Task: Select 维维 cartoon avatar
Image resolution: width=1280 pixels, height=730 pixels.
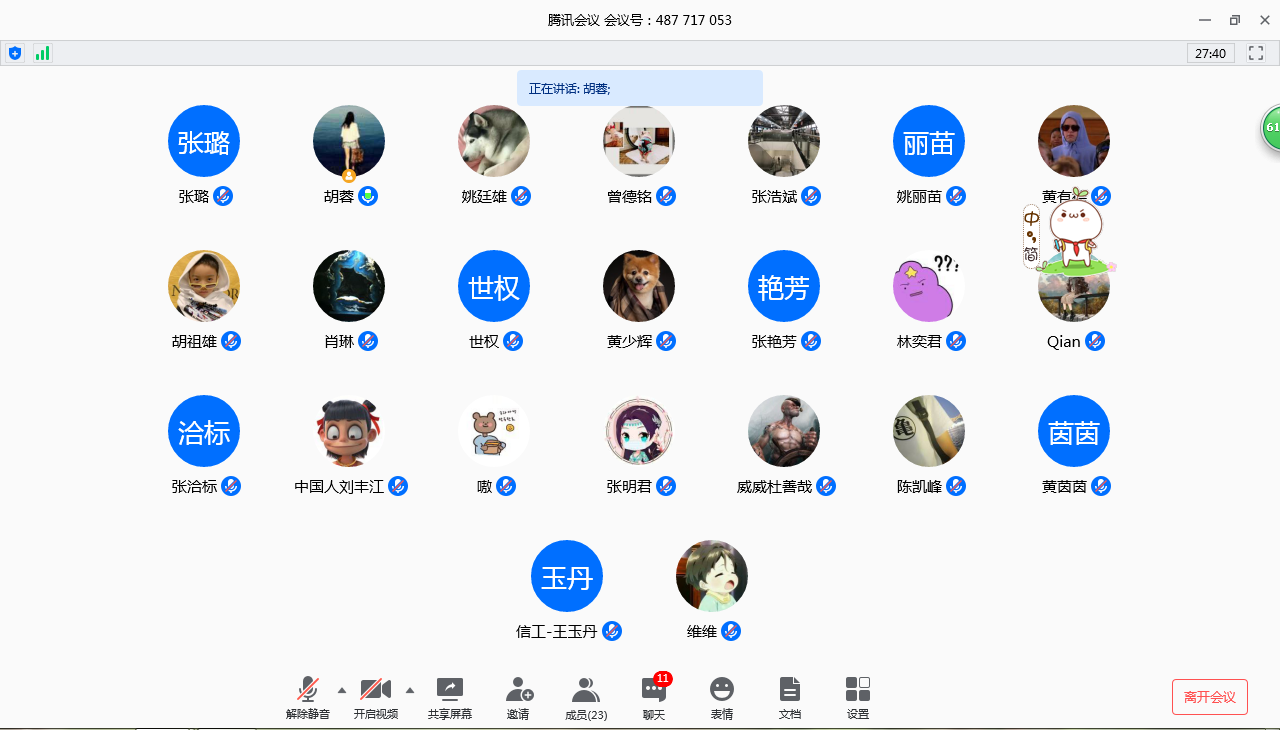Action: tap(712, 576)
